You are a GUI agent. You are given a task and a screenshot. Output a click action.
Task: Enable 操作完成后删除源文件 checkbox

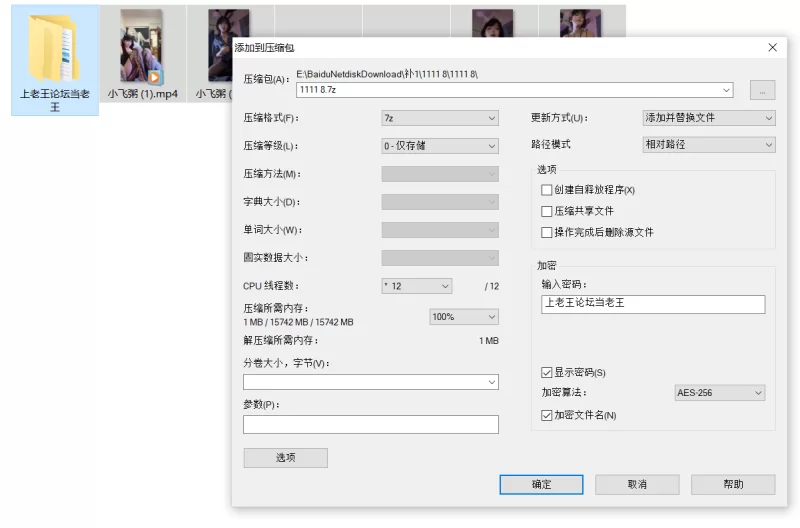tap(546, 233)
